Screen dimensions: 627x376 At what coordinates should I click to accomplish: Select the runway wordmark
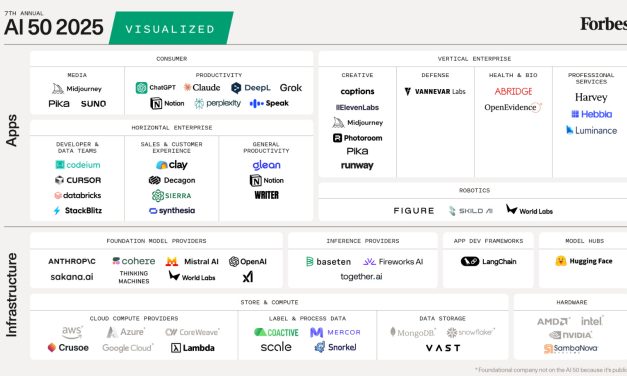[357, 165]
